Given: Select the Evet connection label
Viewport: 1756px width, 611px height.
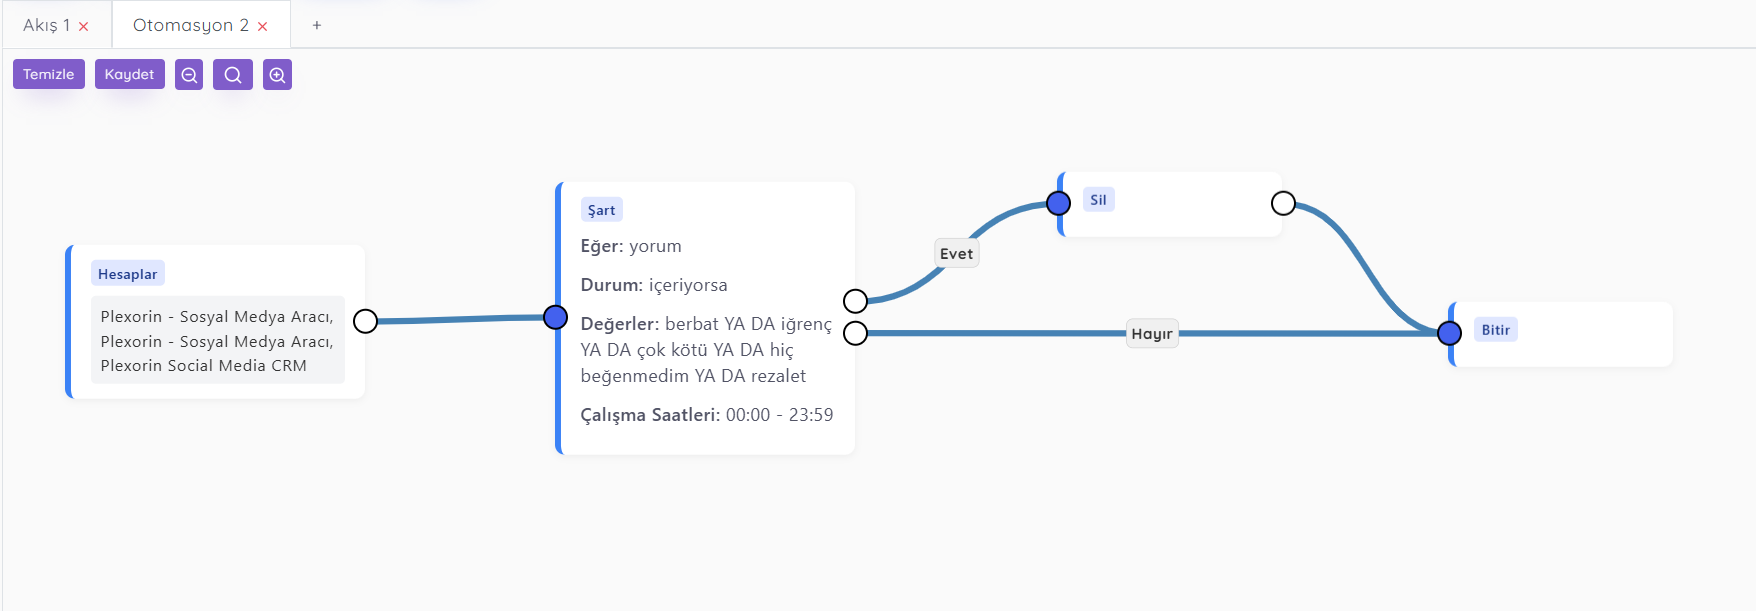Looking at the screenshot, I should 956,254.
